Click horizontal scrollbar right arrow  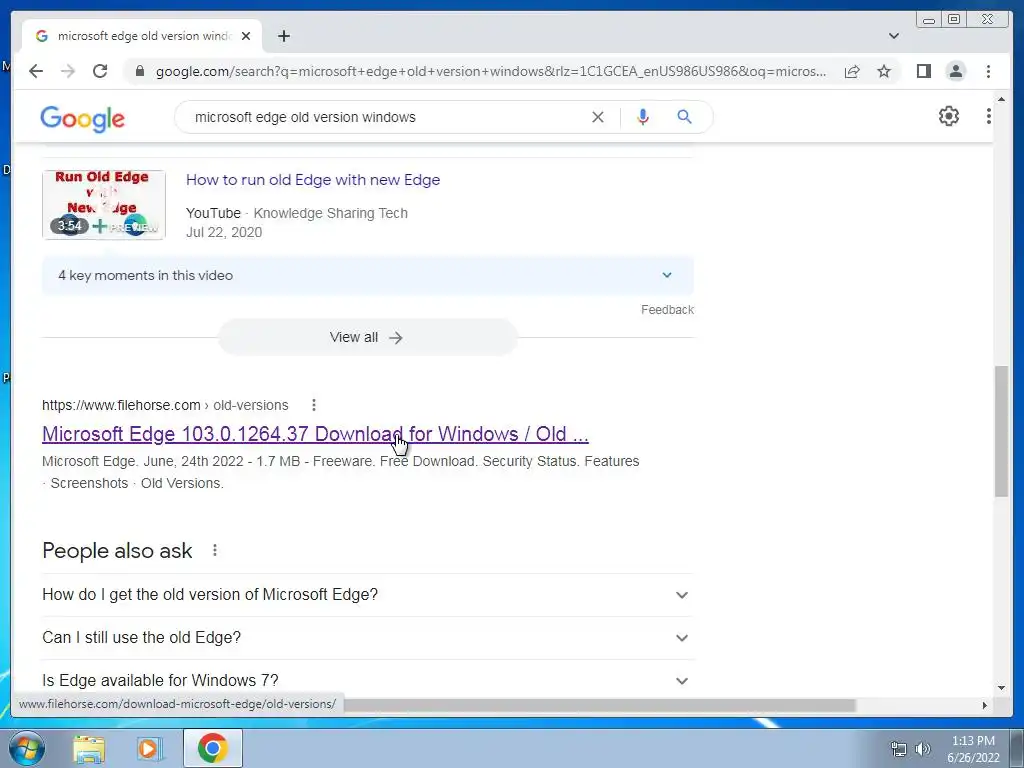pos(985,705)
